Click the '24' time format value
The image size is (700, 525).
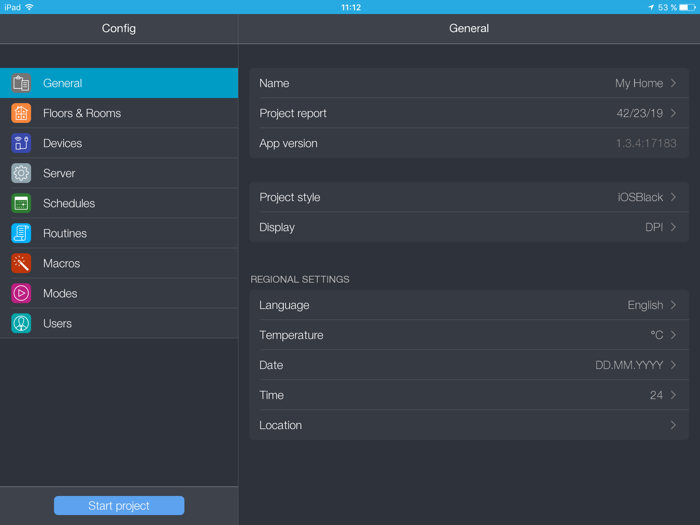coord(656,395)
